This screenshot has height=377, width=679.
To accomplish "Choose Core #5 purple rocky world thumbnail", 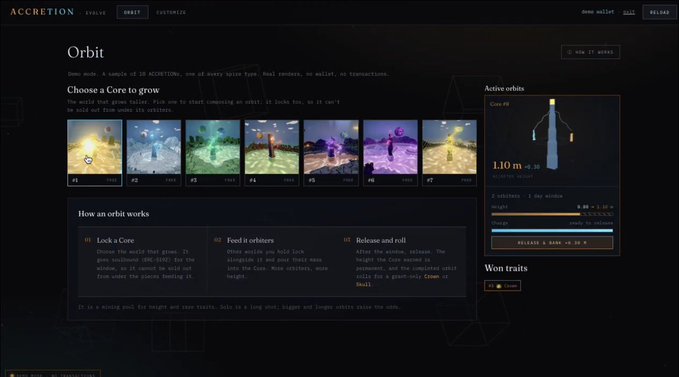I will (x=331, y=153).
